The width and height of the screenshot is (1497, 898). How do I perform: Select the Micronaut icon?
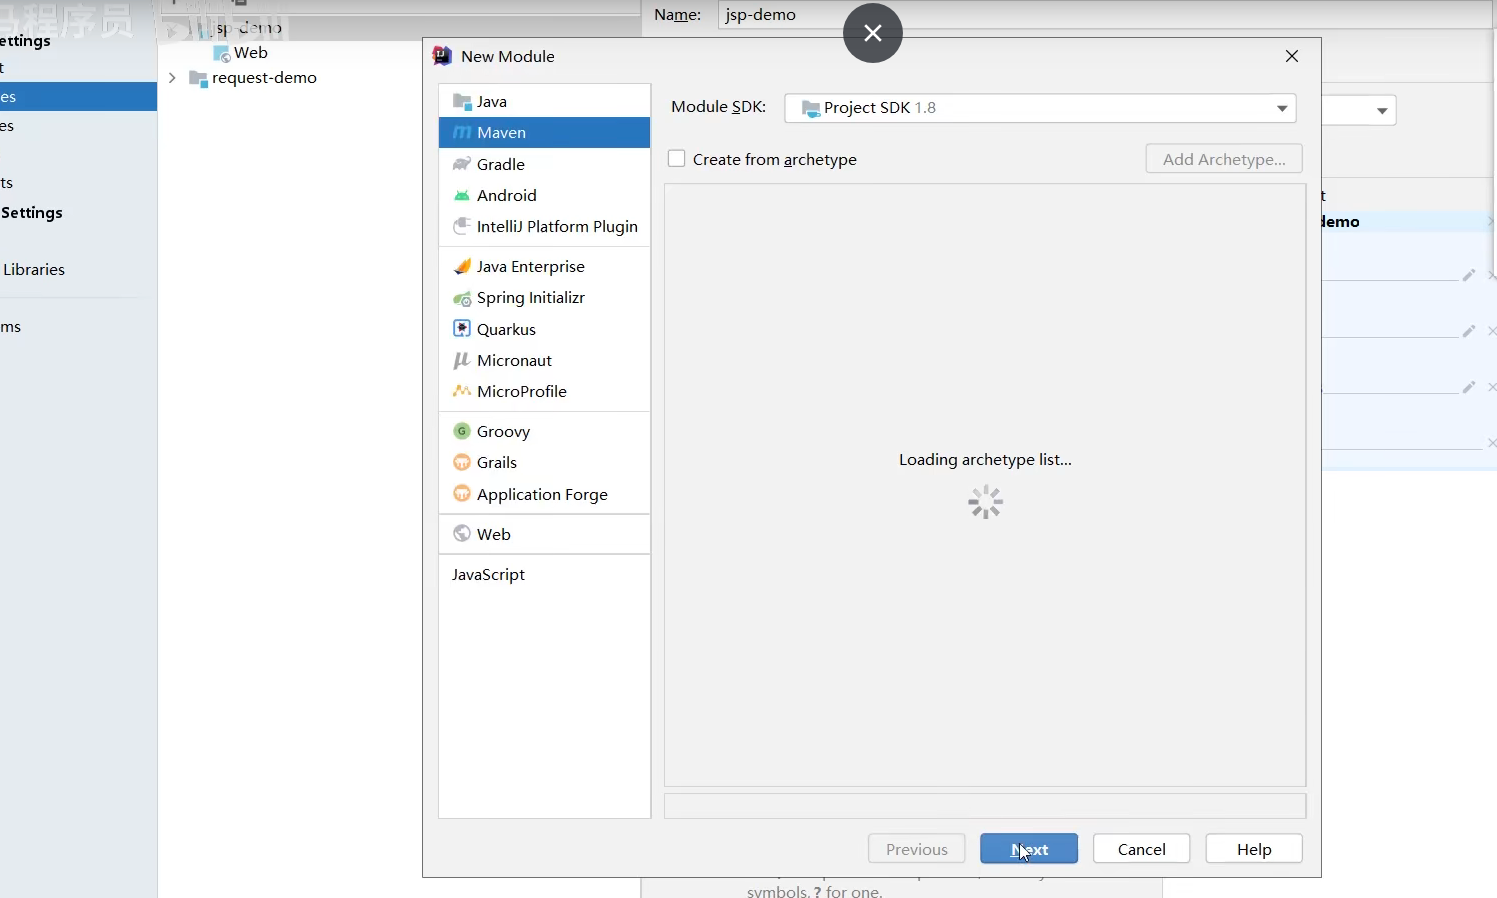(462, 360)
